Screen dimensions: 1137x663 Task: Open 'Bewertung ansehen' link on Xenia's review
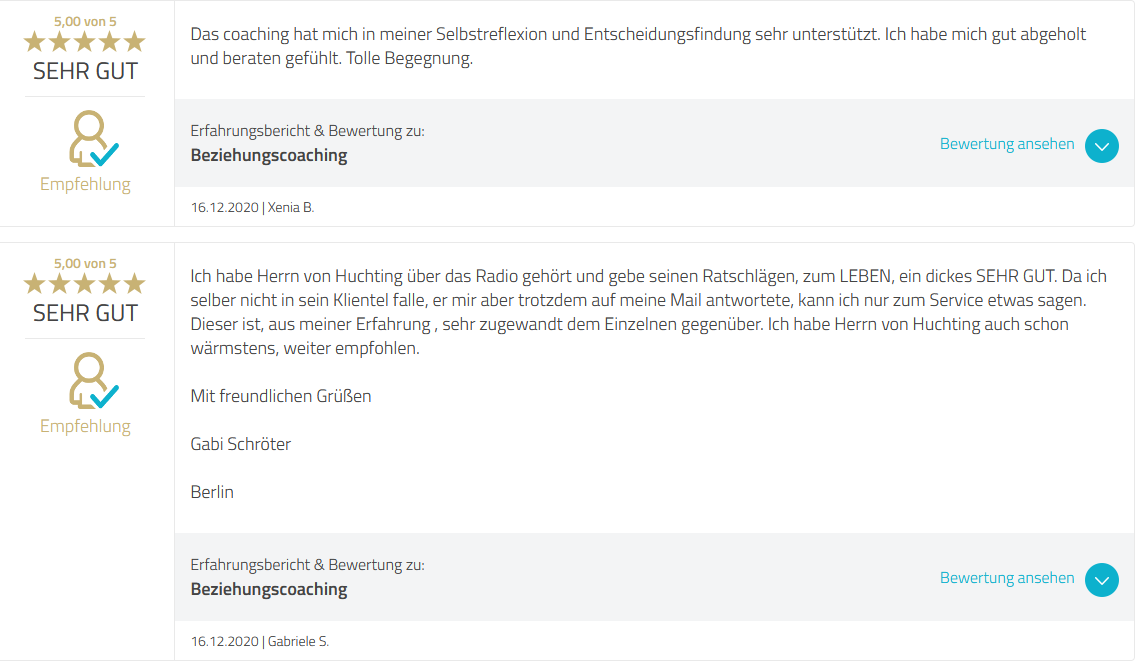click(1007, 144)
